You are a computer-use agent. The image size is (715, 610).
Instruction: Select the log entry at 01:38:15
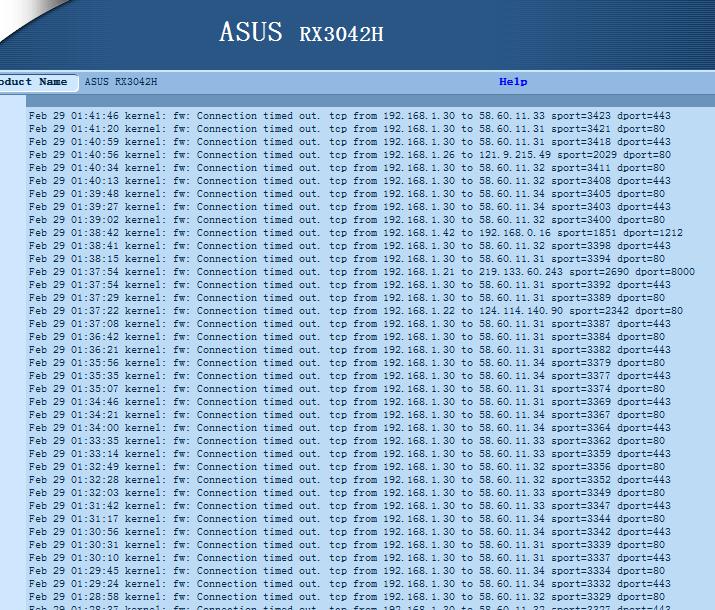(x=347, y=259)
